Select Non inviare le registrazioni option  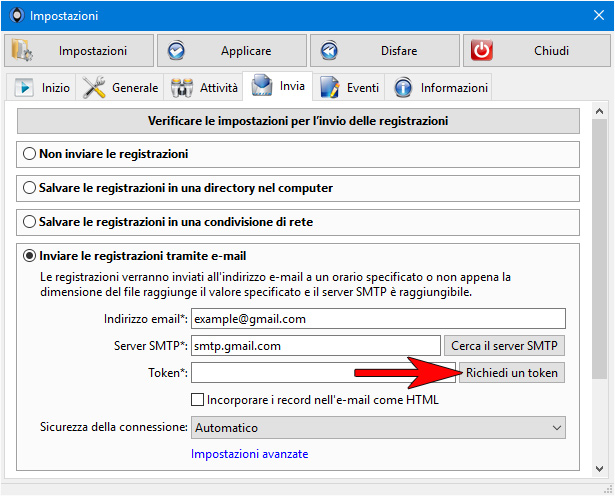click(x=29, y=154)
